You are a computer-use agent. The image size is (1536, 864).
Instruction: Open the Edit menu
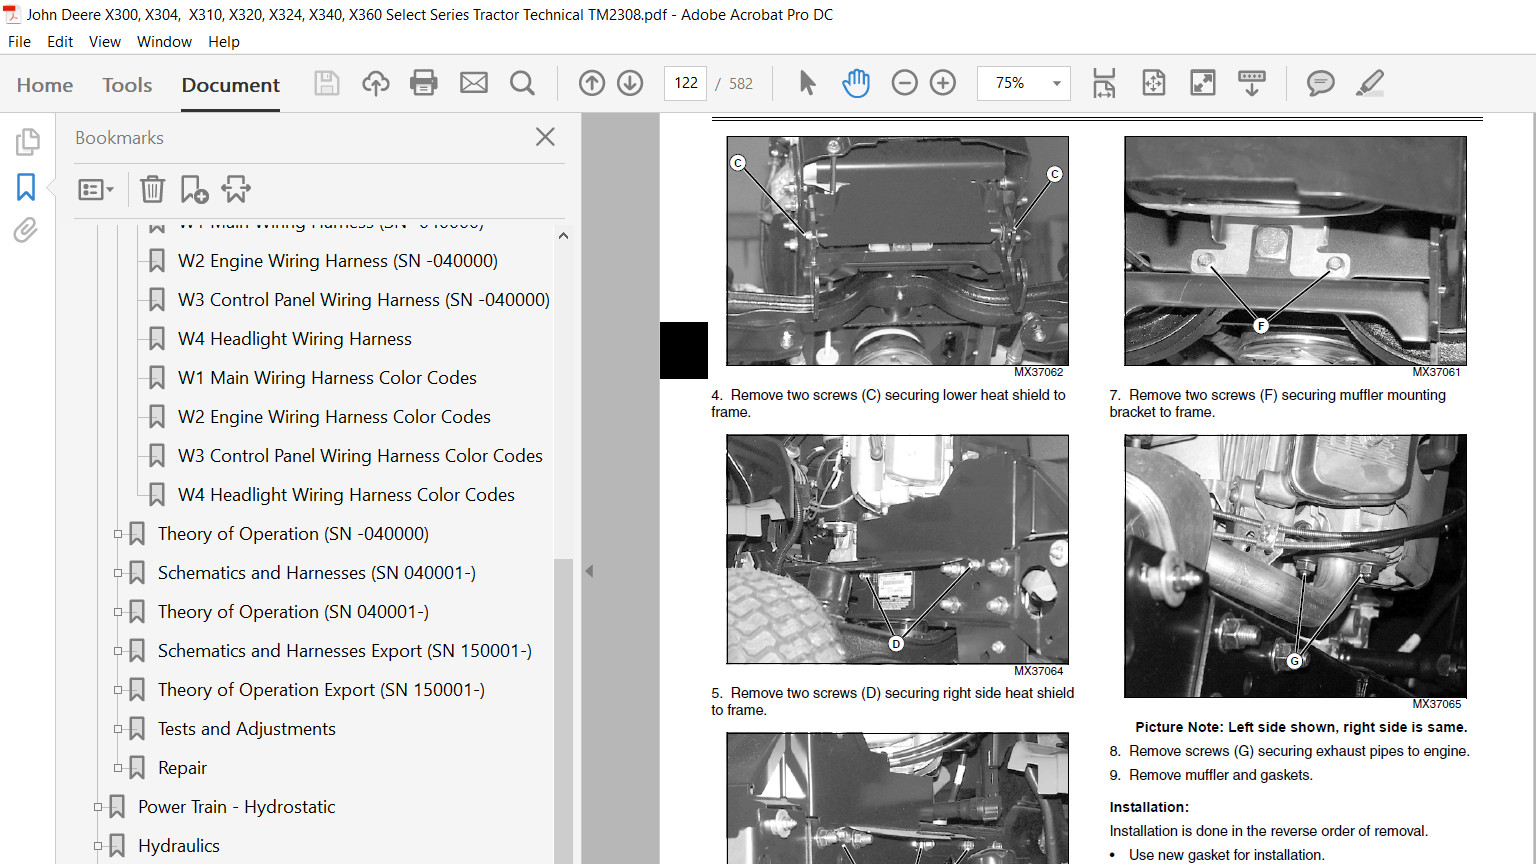(x=60, y=42)
